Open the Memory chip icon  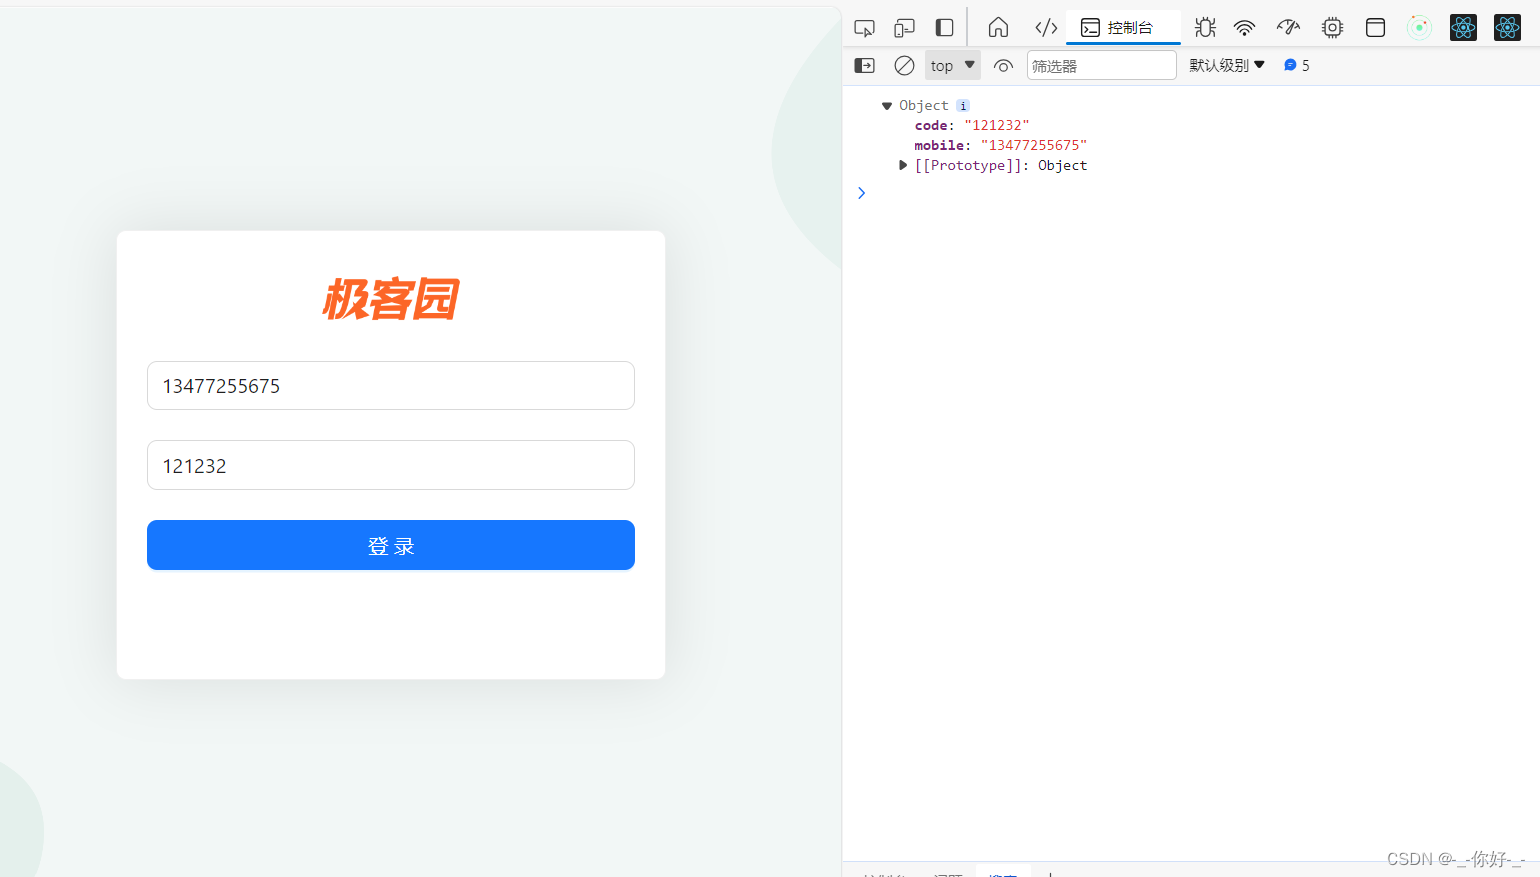click(x=1332, y=28)
